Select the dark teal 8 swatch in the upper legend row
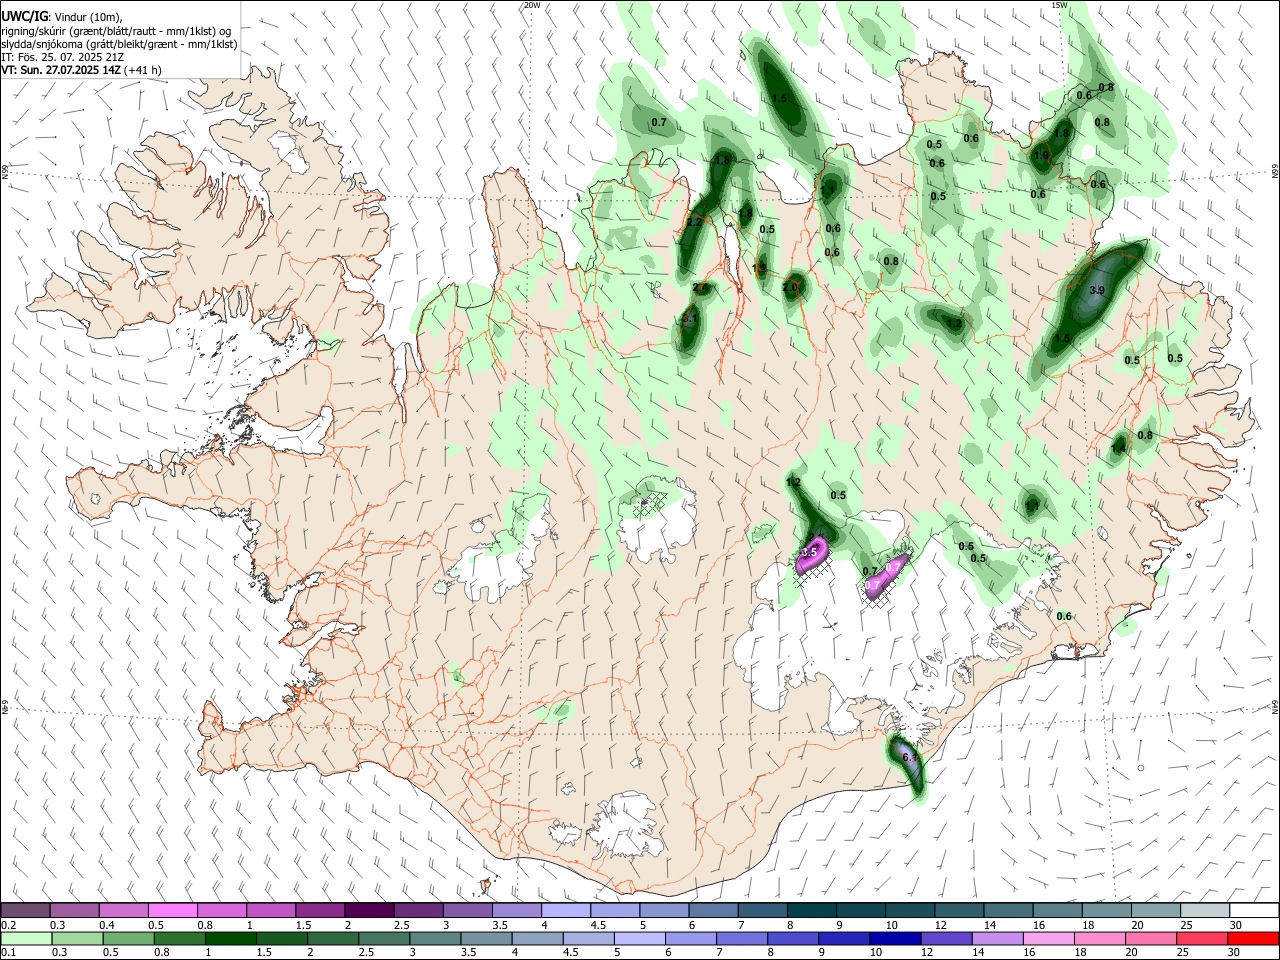 click(810, 911)
